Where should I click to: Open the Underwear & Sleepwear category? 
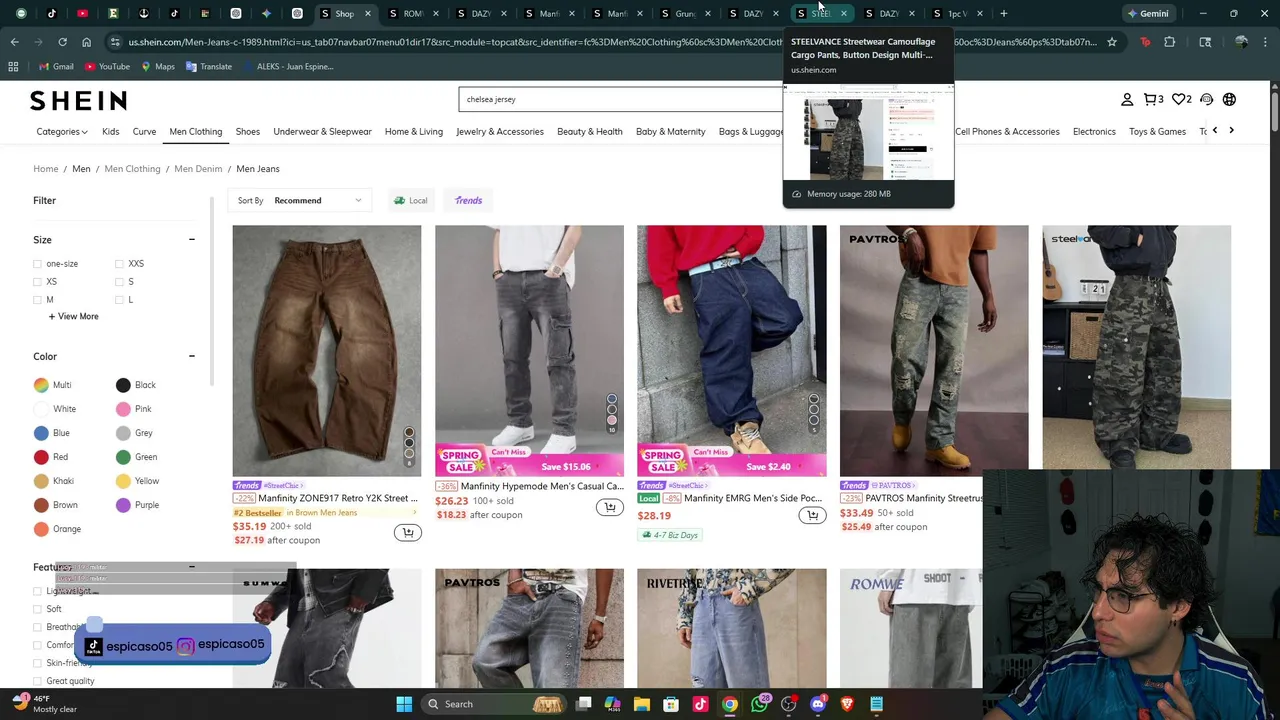[322, 131]
